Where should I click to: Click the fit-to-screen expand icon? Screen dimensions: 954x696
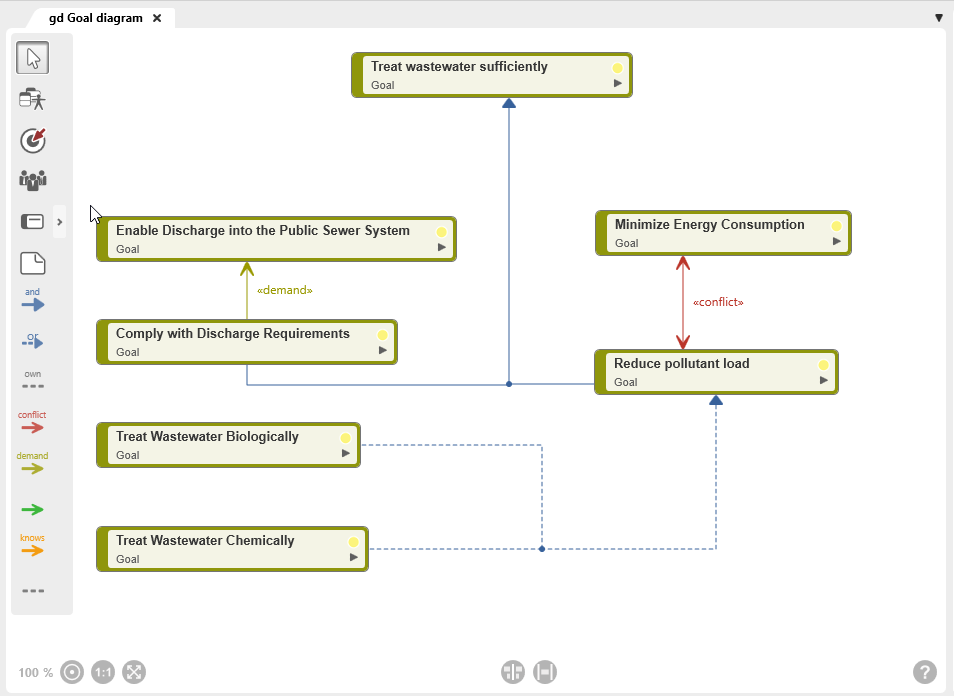pos(134,672)
